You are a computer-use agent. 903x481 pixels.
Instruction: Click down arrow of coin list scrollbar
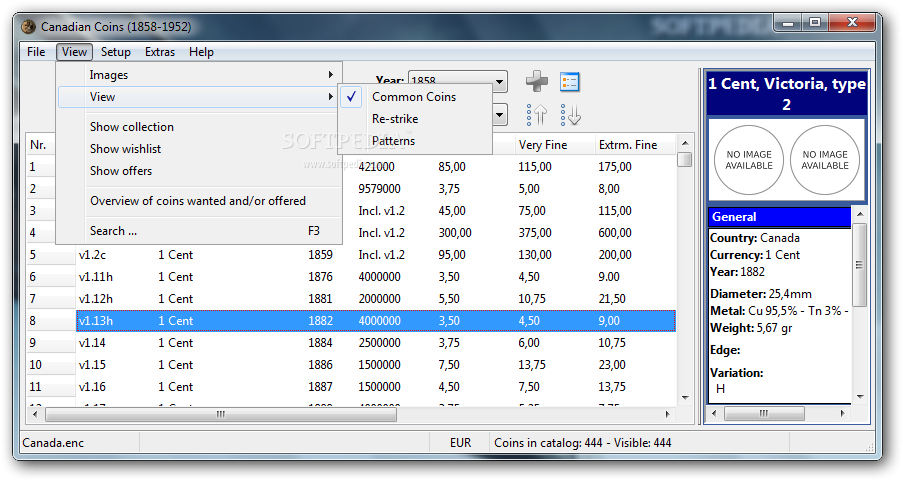(685, 397)
